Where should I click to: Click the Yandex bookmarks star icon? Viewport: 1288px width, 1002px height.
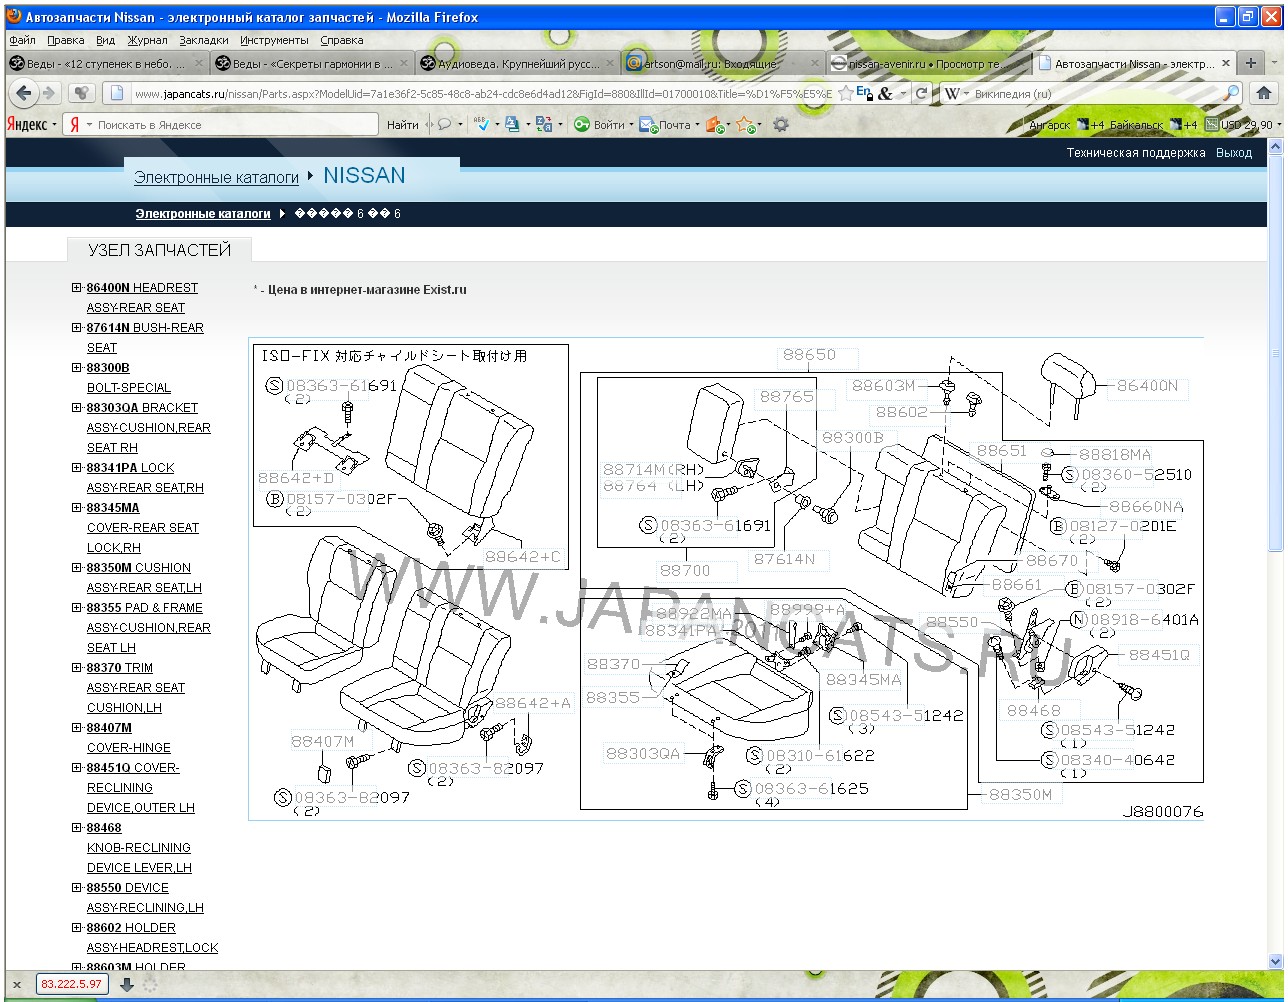click(x=745, y=124)
